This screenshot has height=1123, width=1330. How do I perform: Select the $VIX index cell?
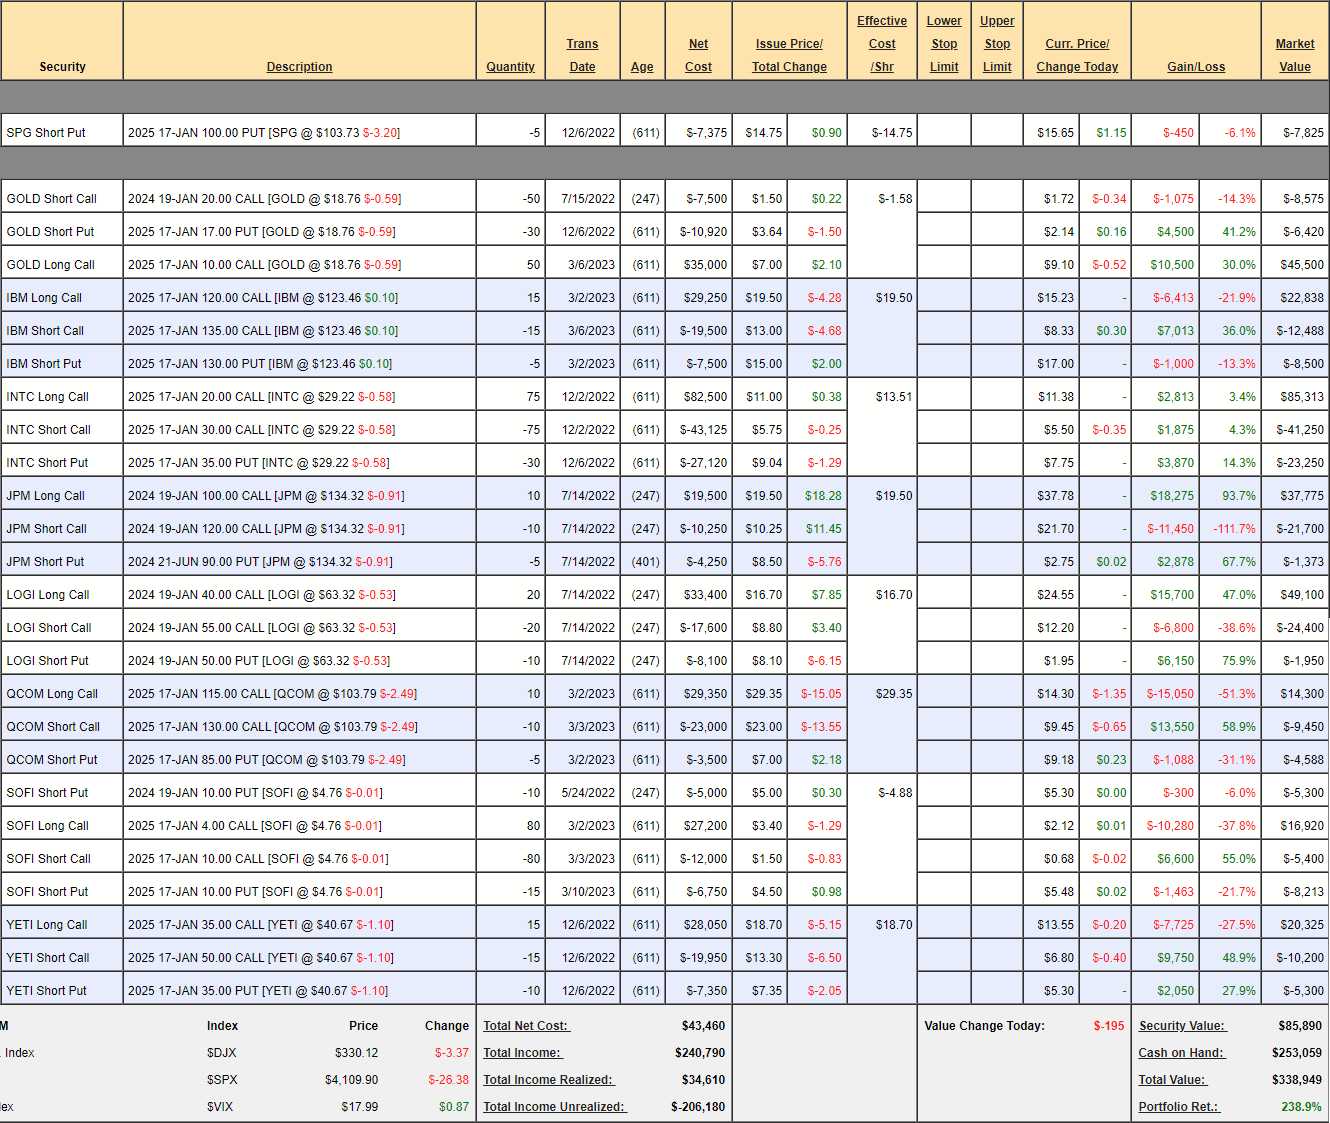[x=220, y=1107]
